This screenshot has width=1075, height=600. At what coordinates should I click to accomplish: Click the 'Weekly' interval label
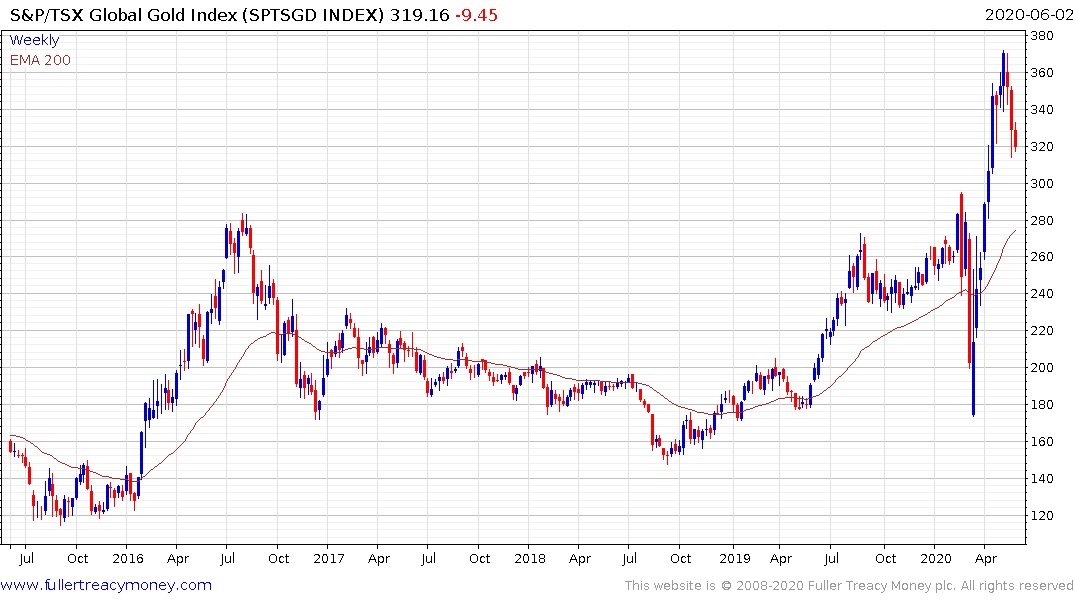[34, 40]
